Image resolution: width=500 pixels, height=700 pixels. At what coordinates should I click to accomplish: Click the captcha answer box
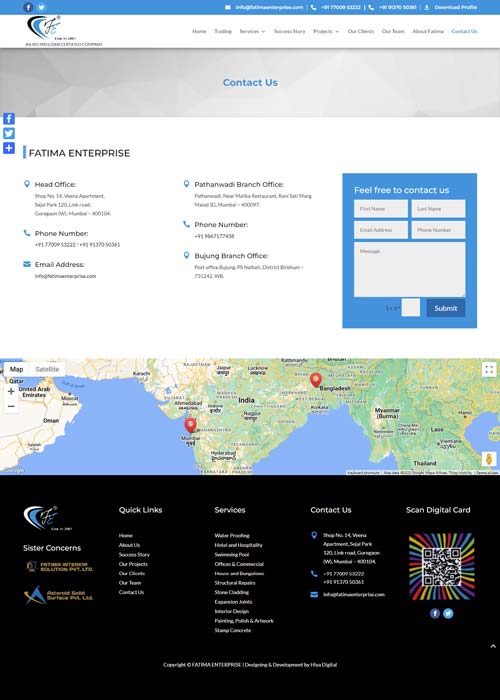[411, 308]
